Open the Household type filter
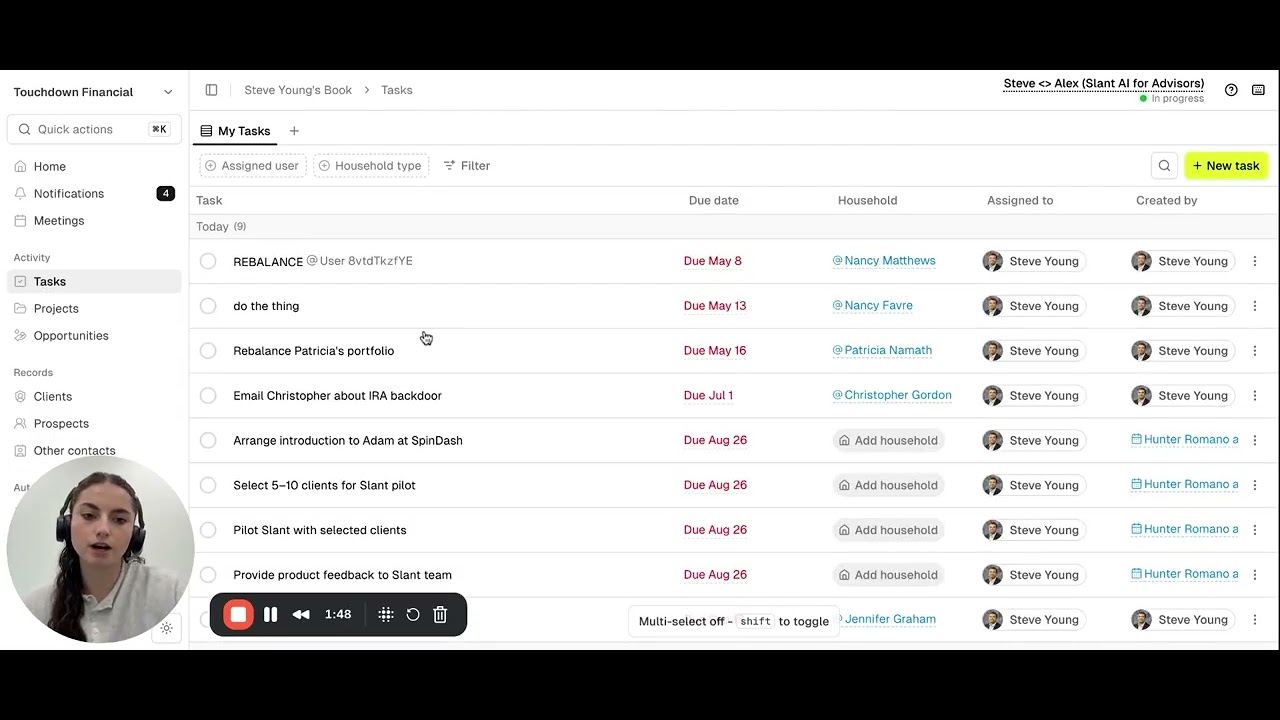 coord(370,166)
